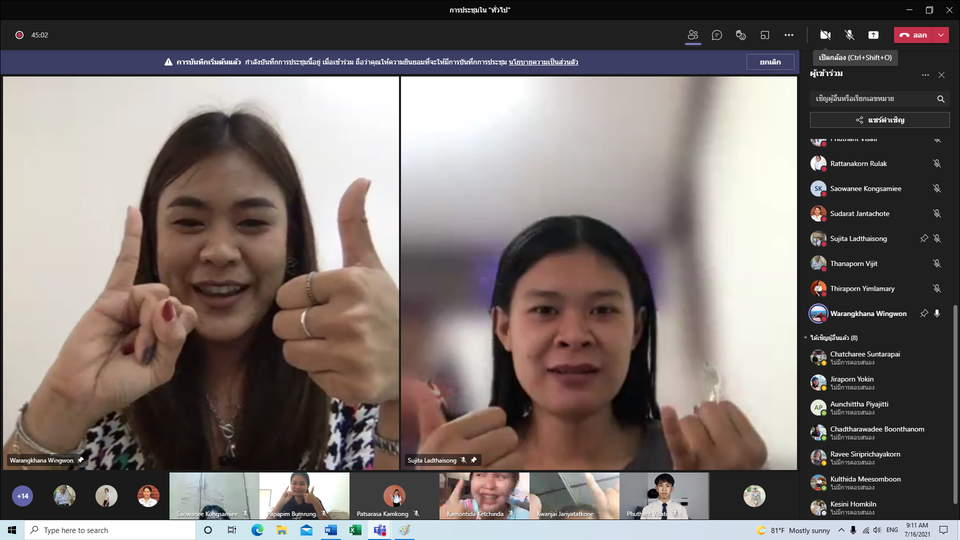Viewport: 960px width, 540px height.
Task: Click muted mic icon for Saowanee Kongsamiee
Action: click(937, 189)
